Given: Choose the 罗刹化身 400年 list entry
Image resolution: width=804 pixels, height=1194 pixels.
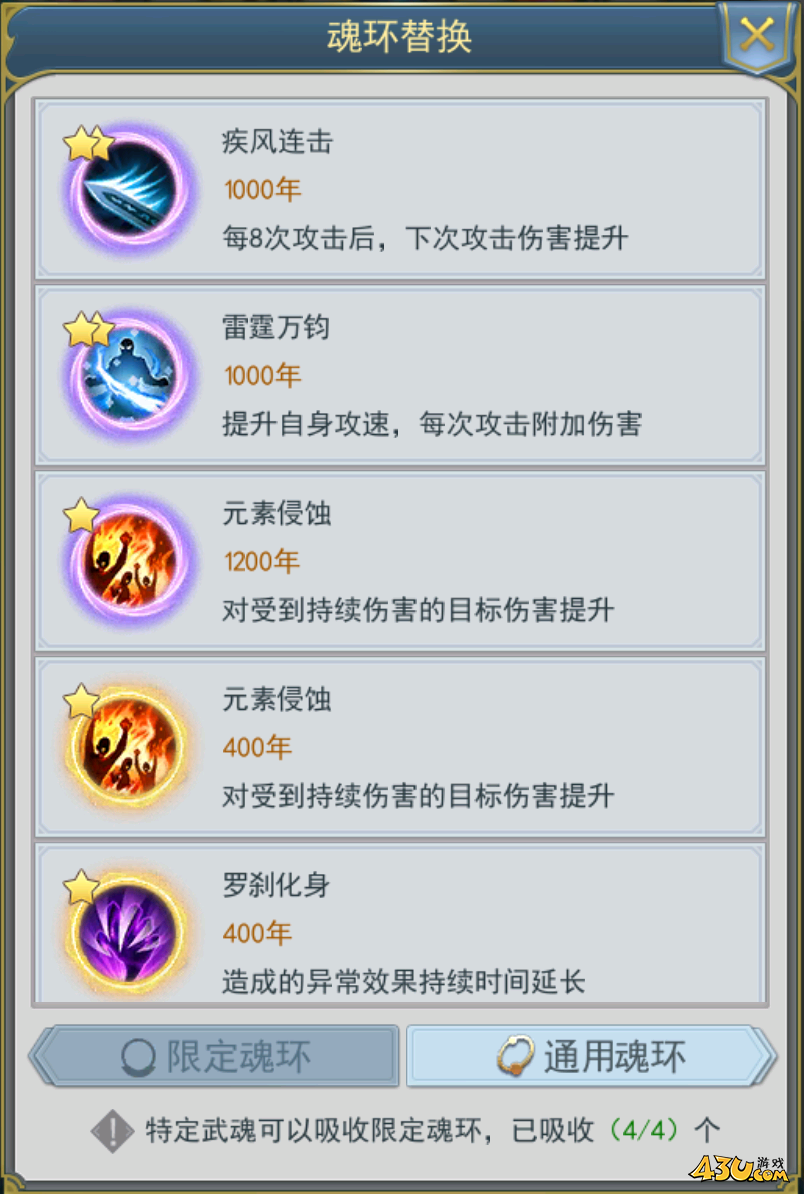Looking at the screenshot, I should (400, 923).
